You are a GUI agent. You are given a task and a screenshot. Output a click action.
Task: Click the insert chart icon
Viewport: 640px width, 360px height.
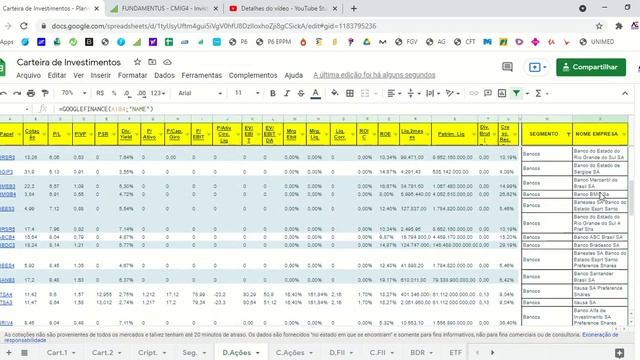pyautogui.click(x=502, y=93)
